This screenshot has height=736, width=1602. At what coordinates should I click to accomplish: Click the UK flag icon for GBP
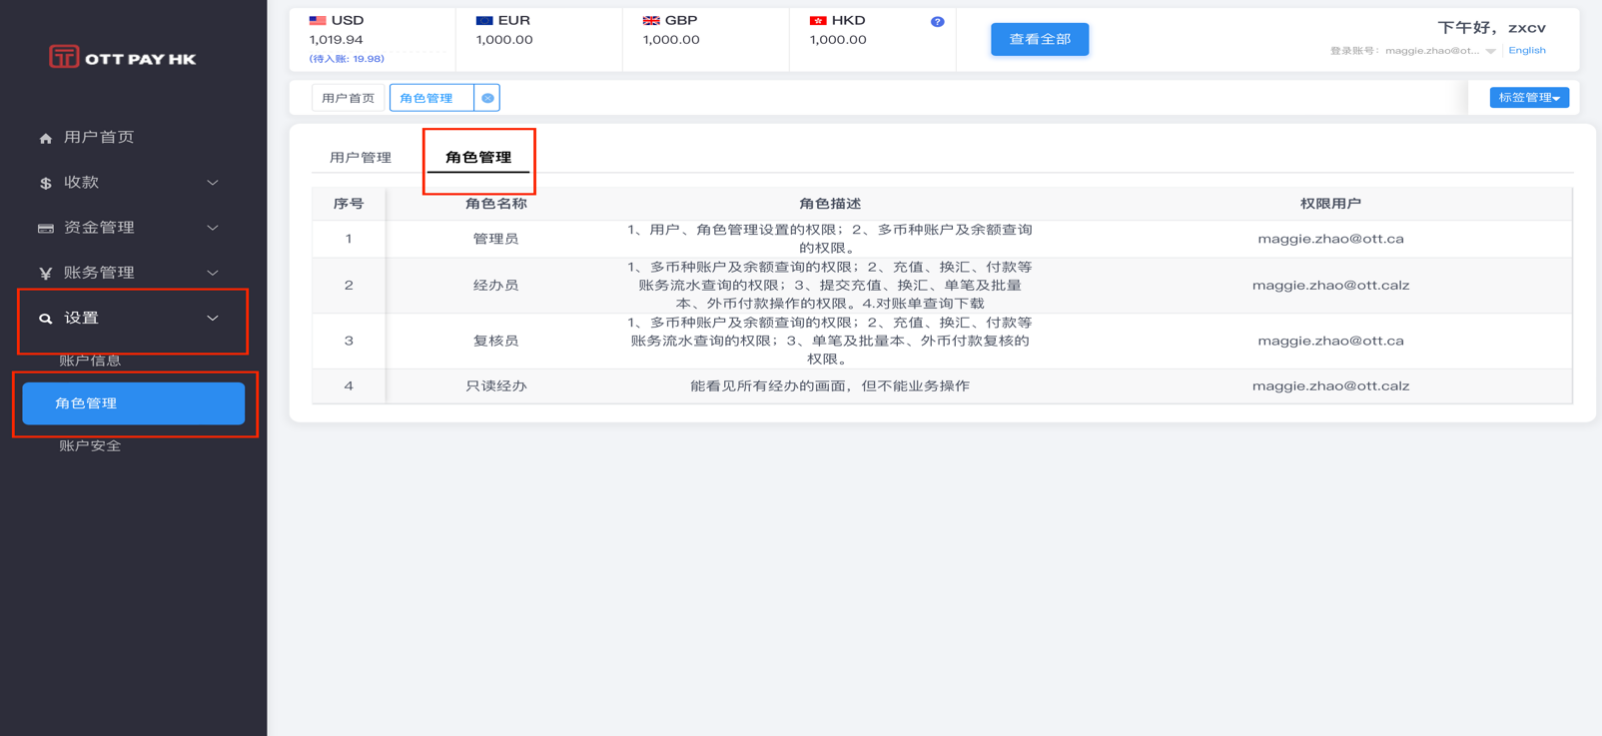tap(651, 20)
